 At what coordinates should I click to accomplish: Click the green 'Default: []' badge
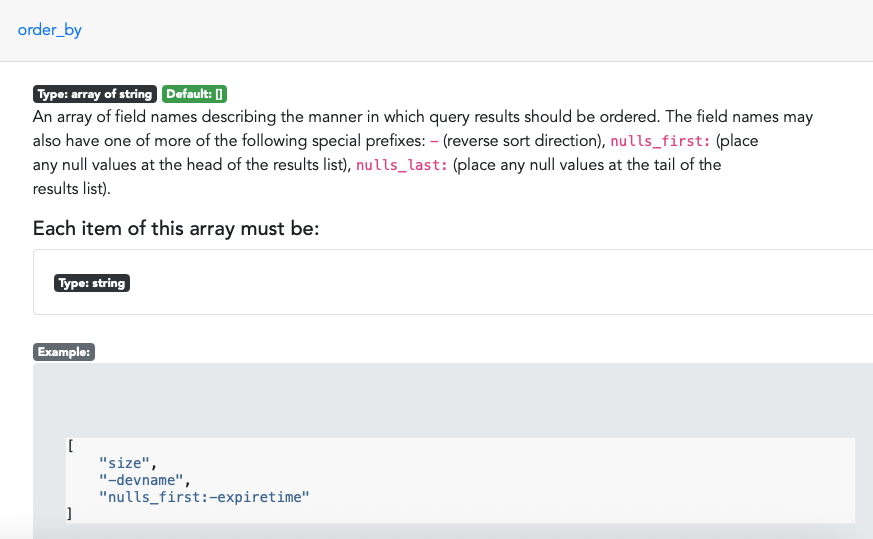[194, 94]
